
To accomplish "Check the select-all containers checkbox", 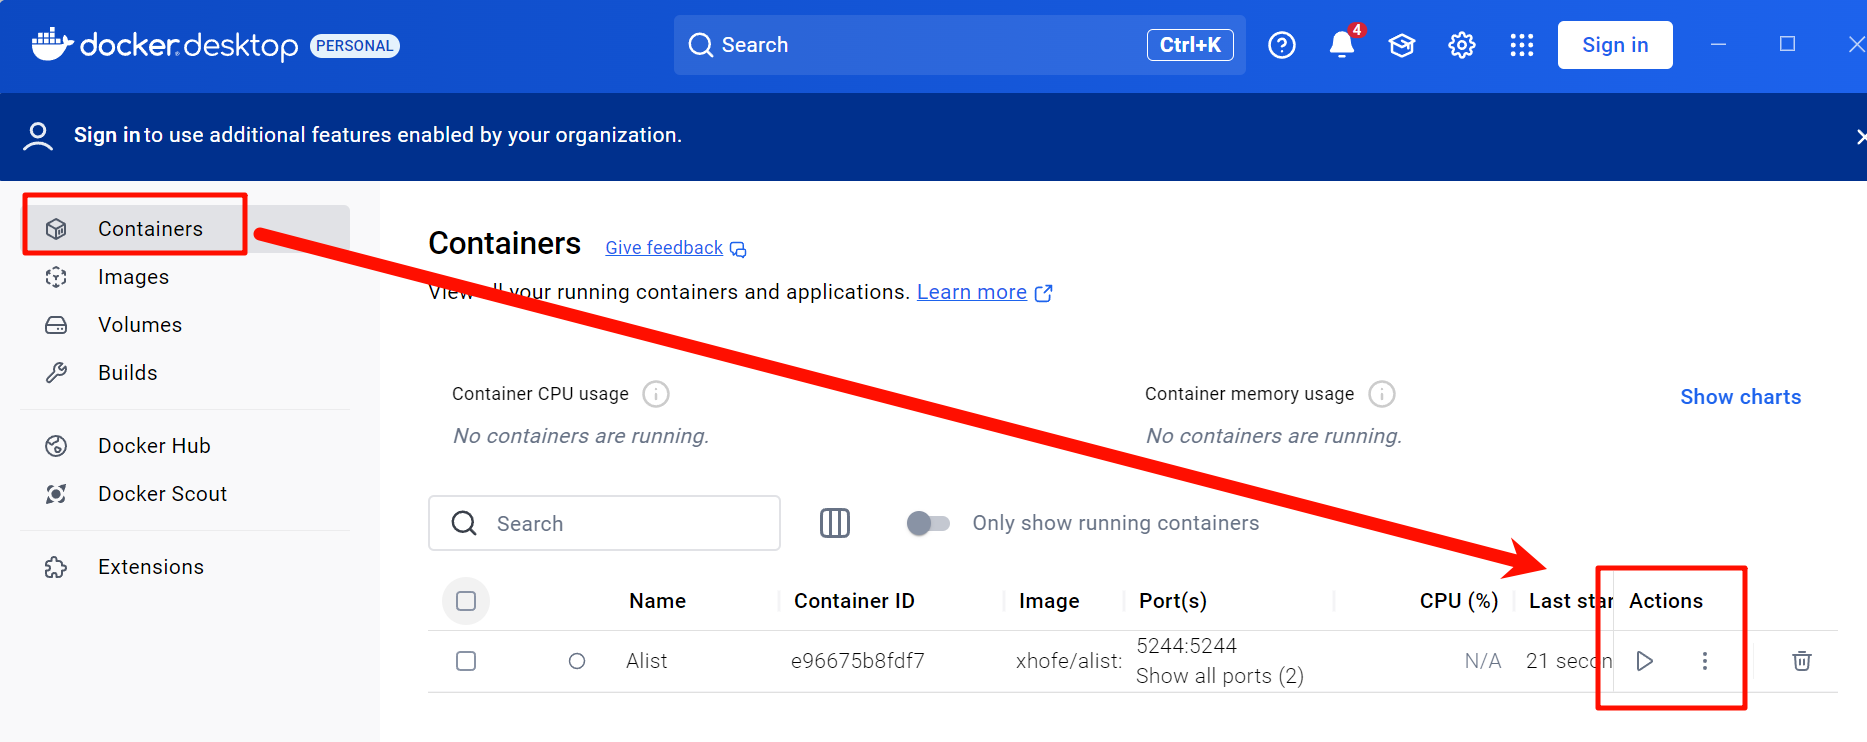I will (x=466, y=601).
